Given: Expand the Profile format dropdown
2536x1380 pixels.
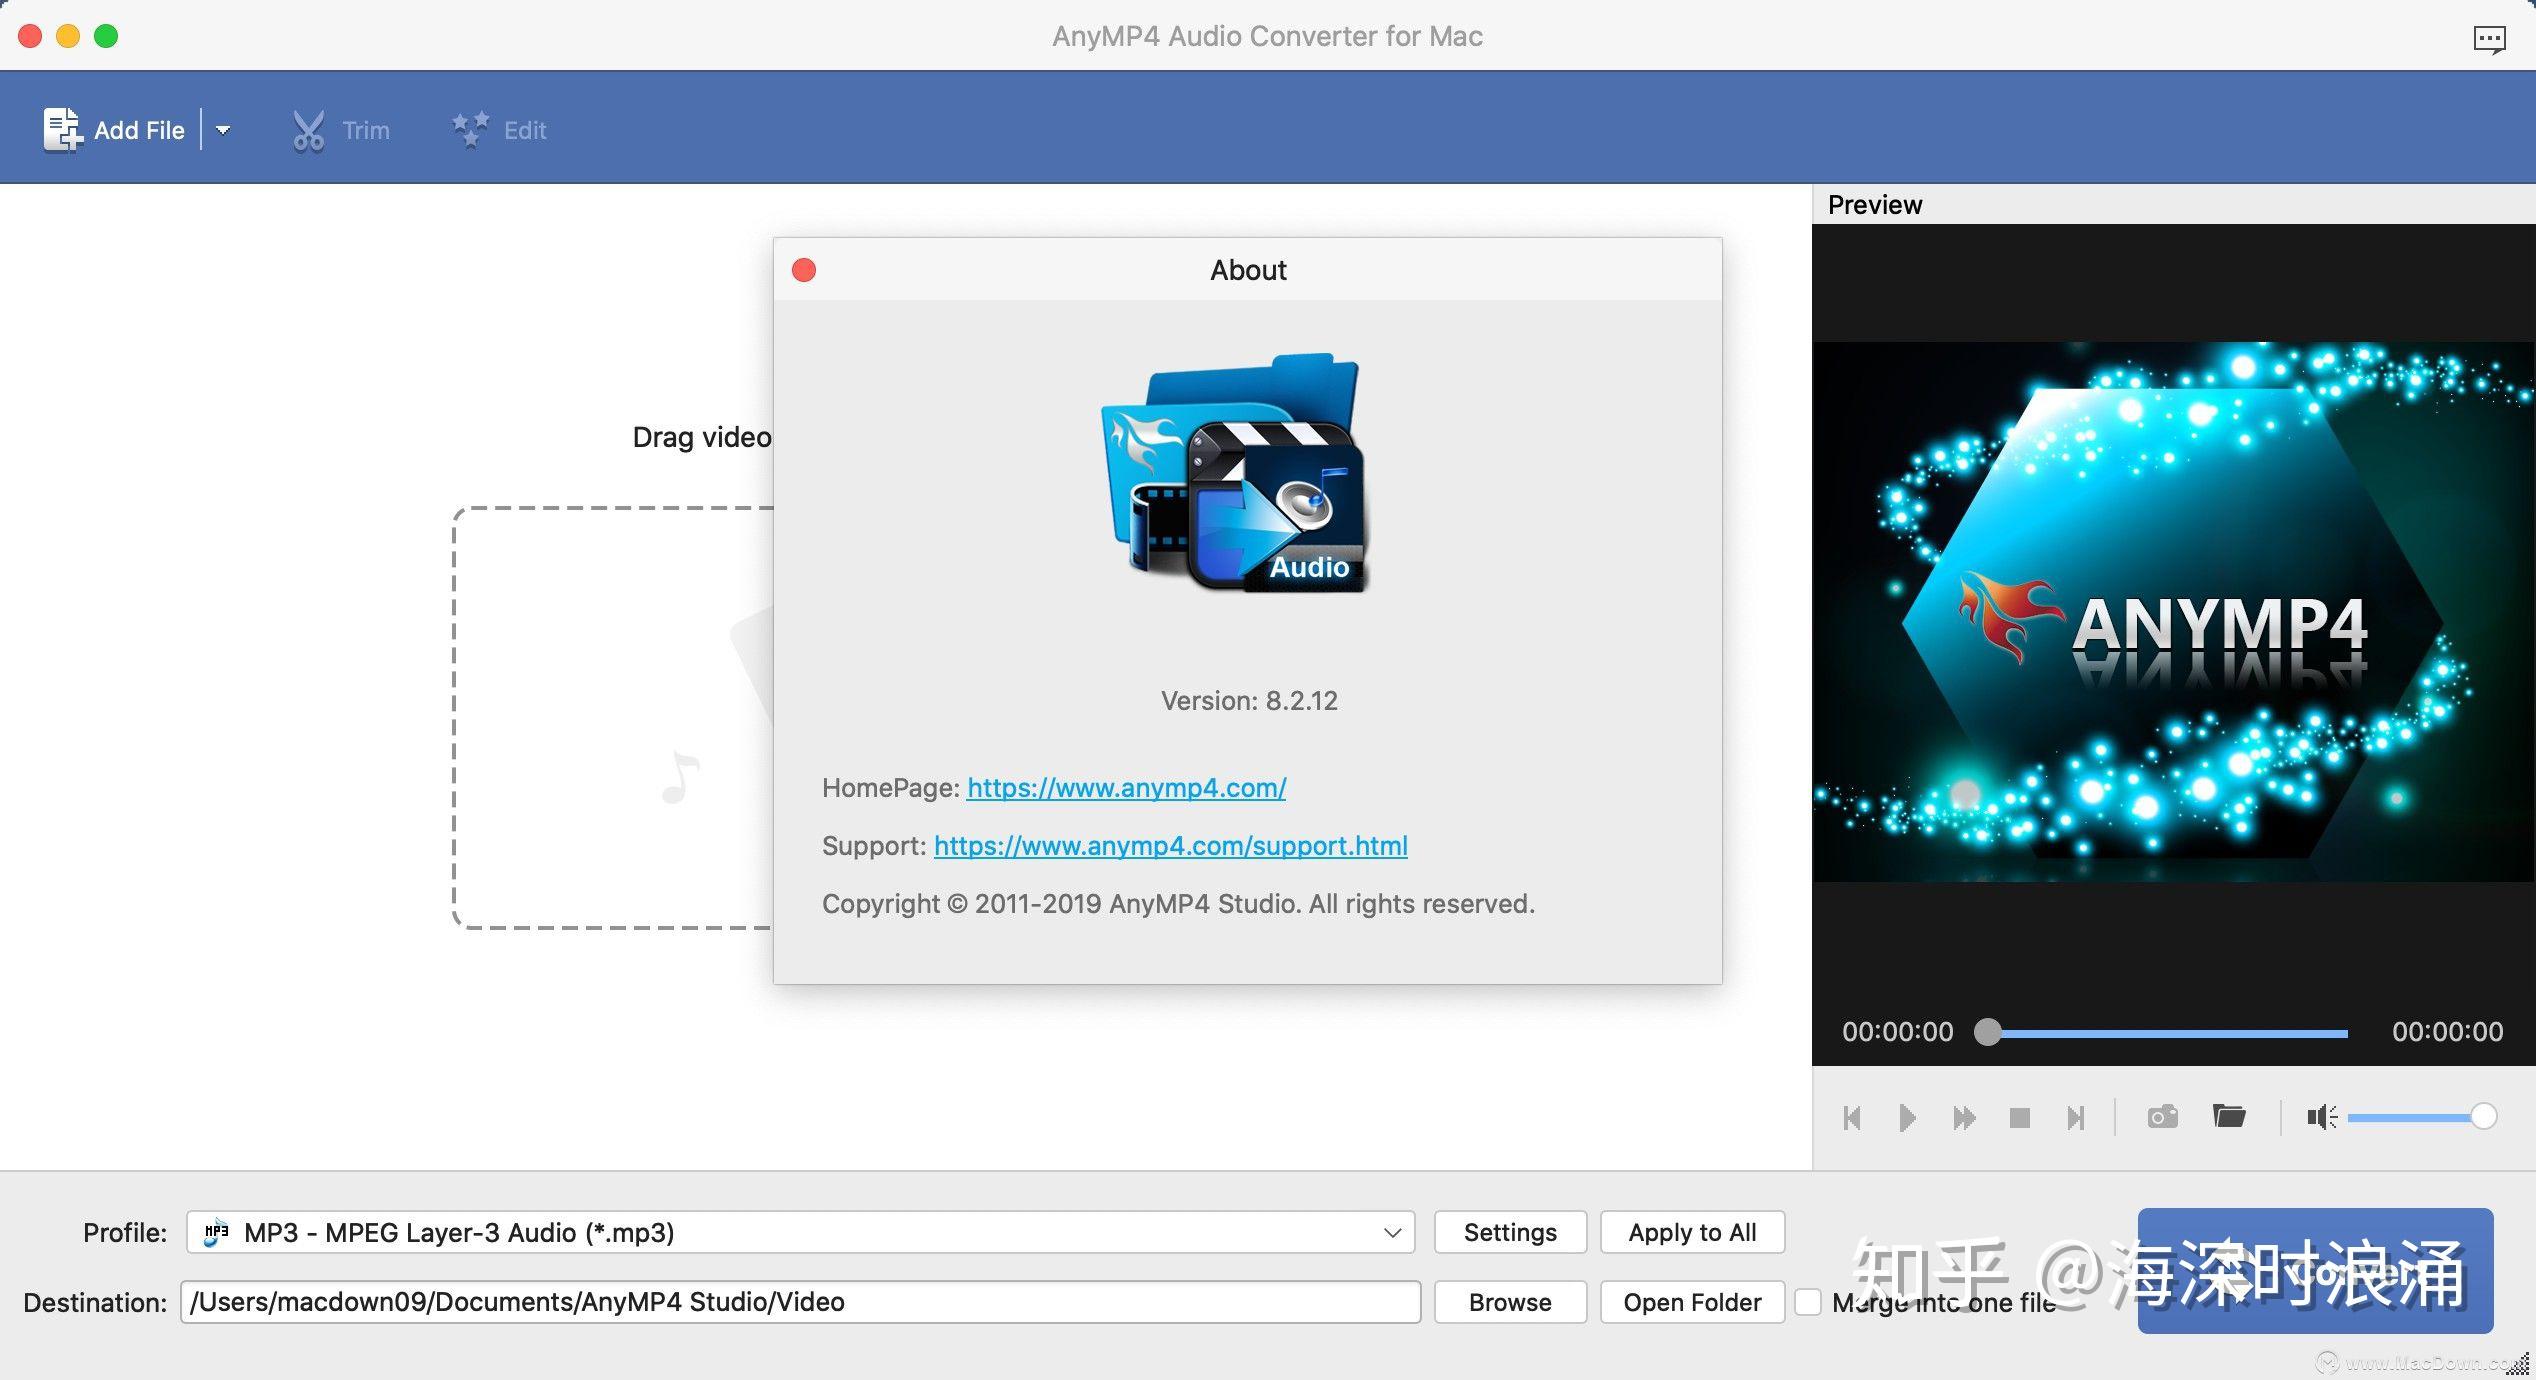Looking at the screenshot, I should 1391,1232.
